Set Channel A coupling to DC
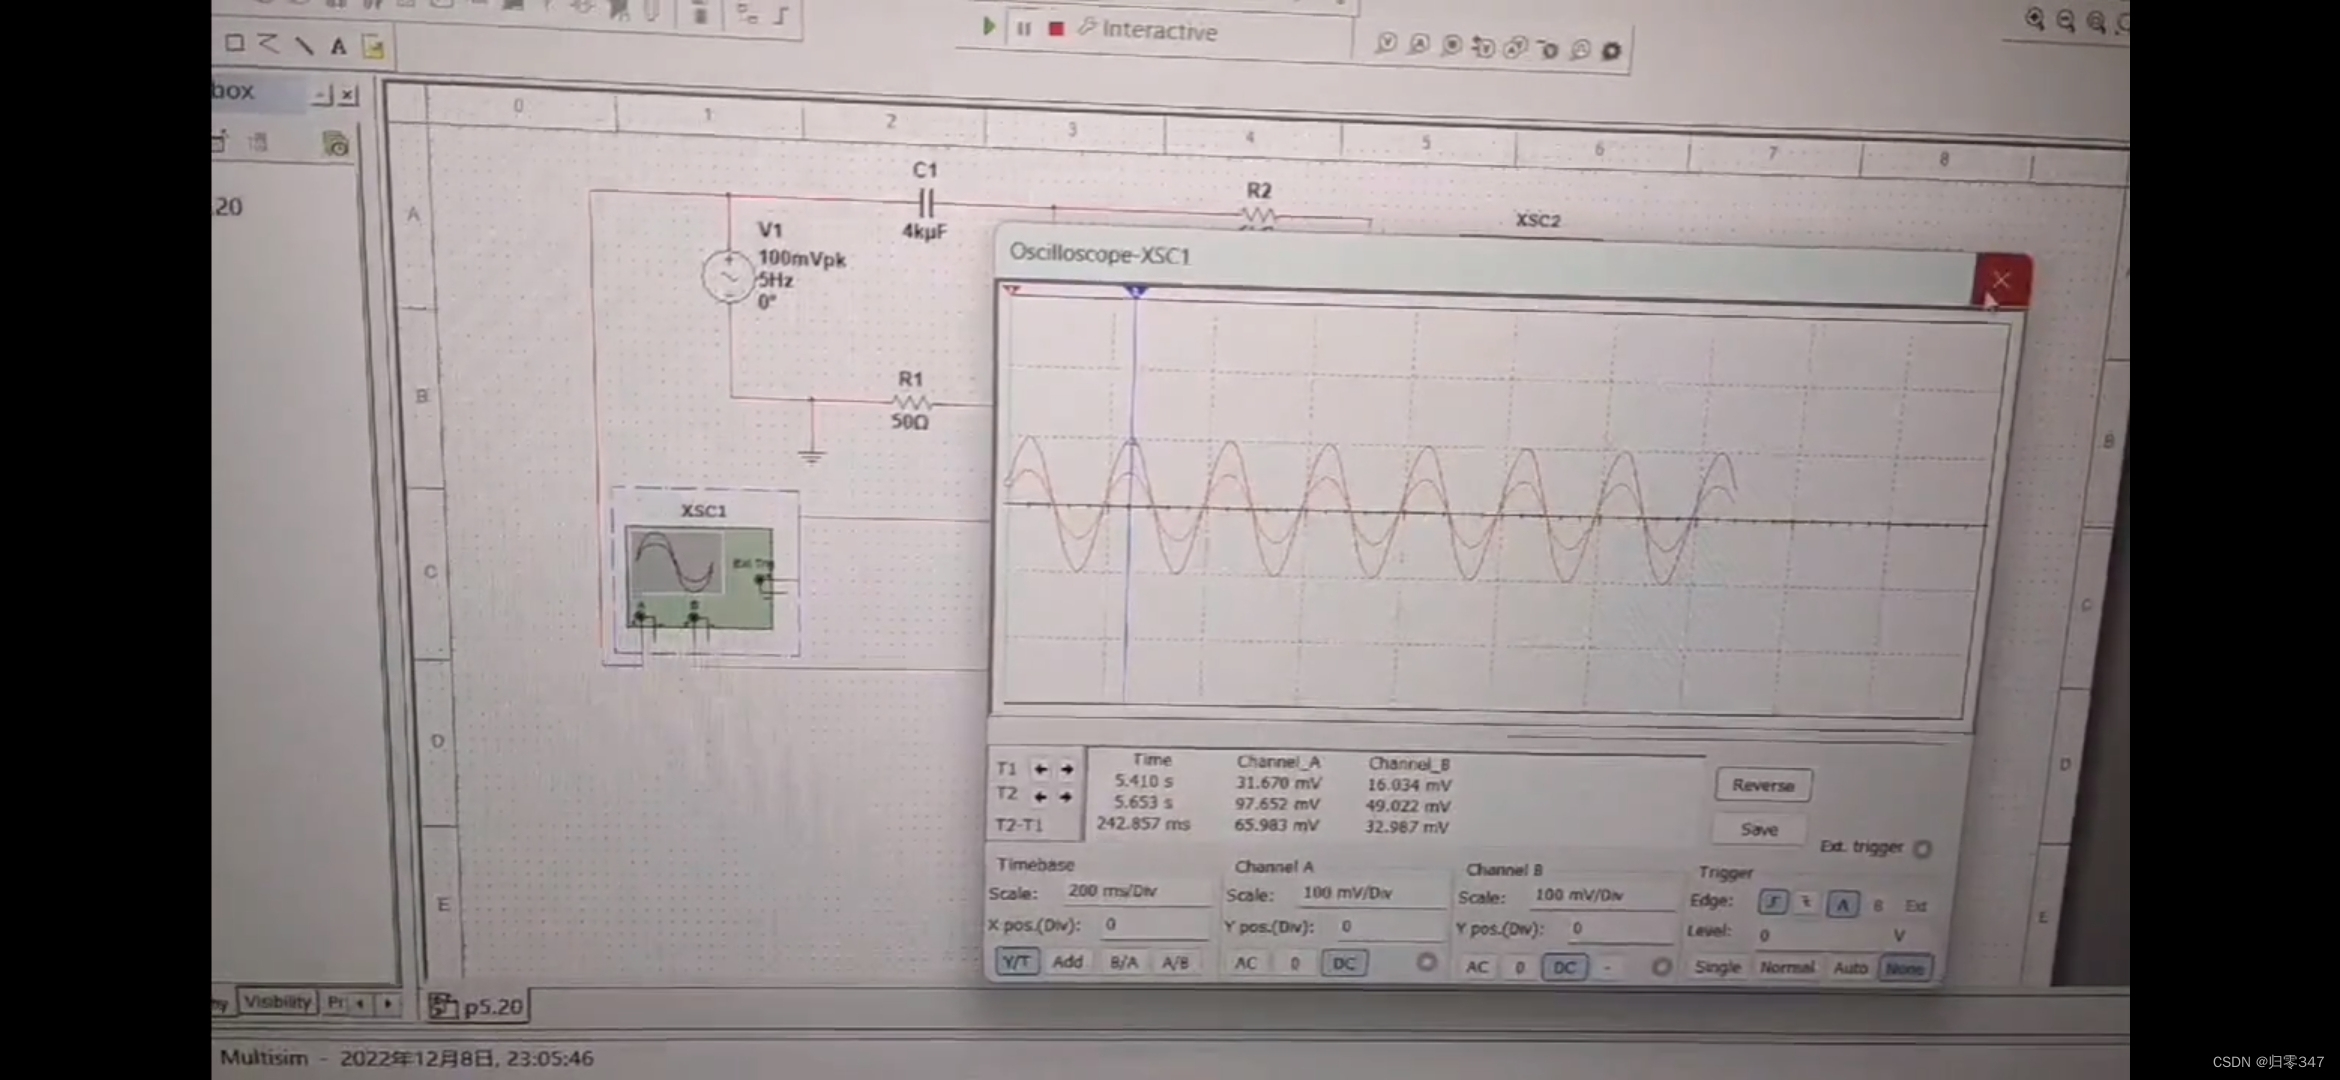The image size is (2340, 1080). tap(1344, 964)
